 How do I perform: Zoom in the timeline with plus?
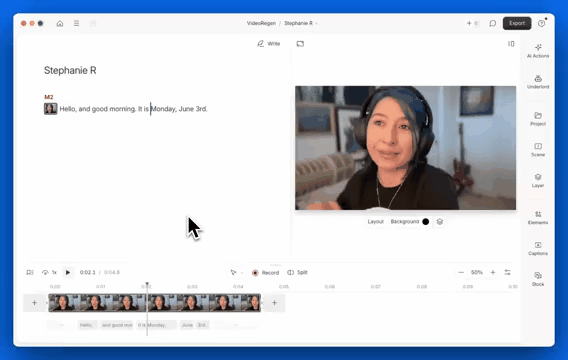click(493, 272)
